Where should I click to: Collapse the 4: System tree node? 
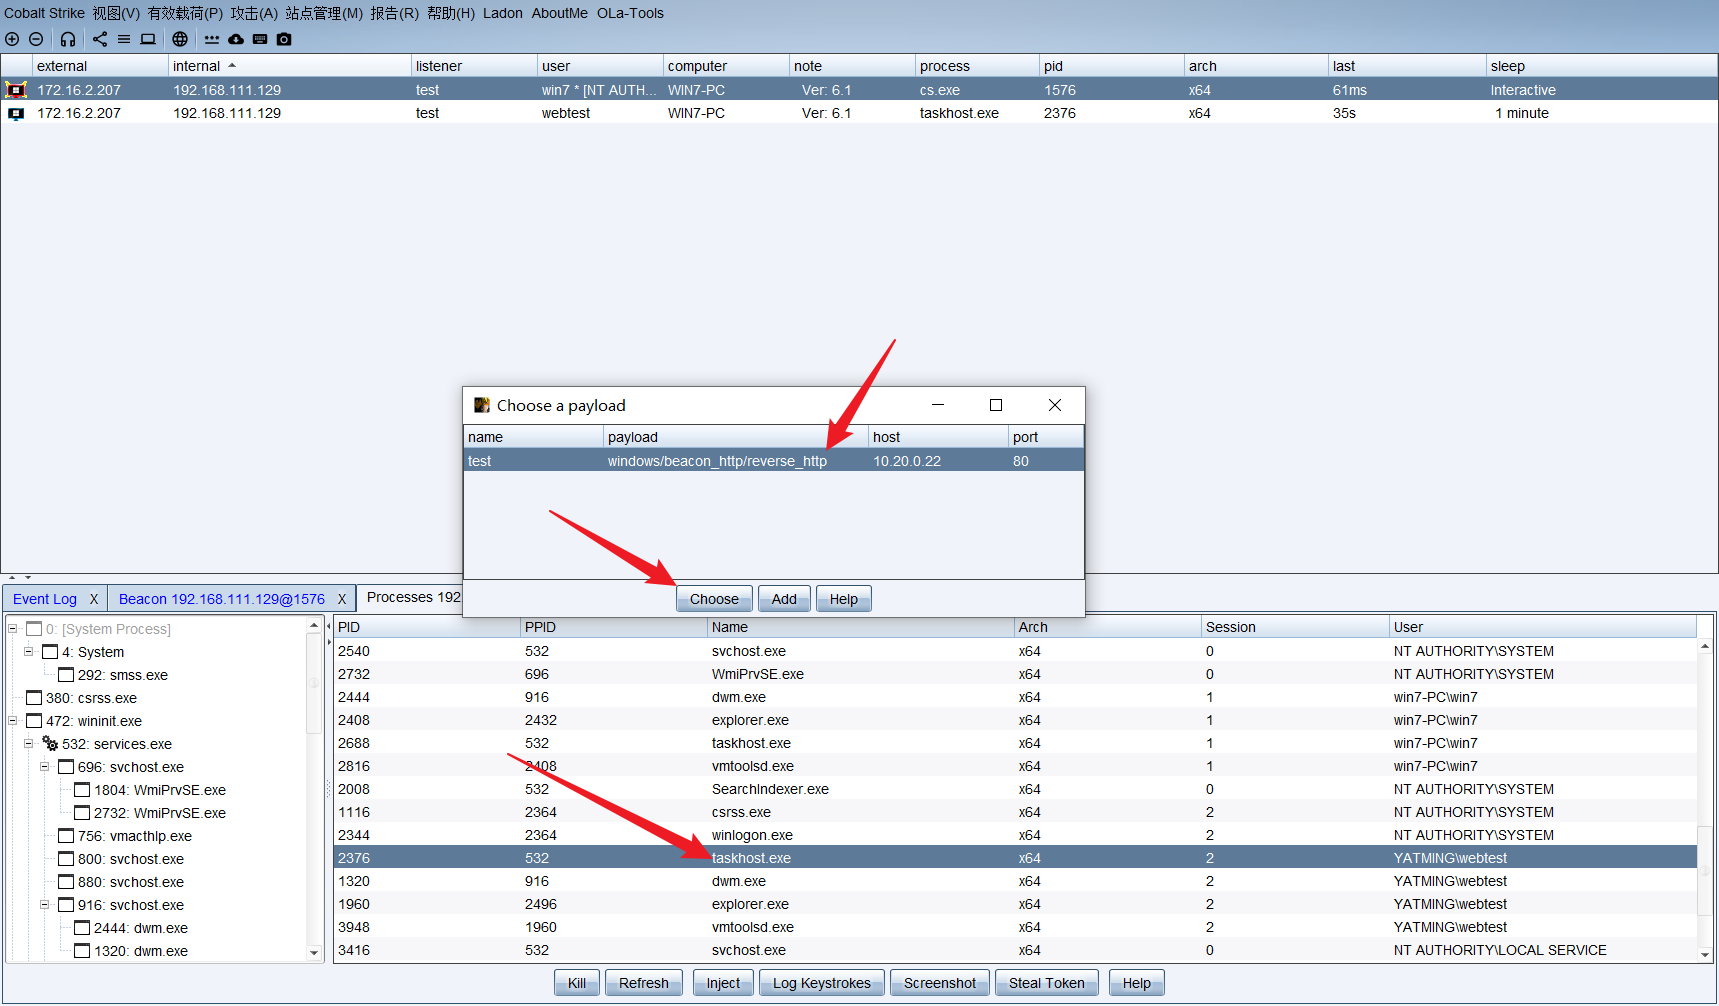pyautogui.click(x=29, y=651)
